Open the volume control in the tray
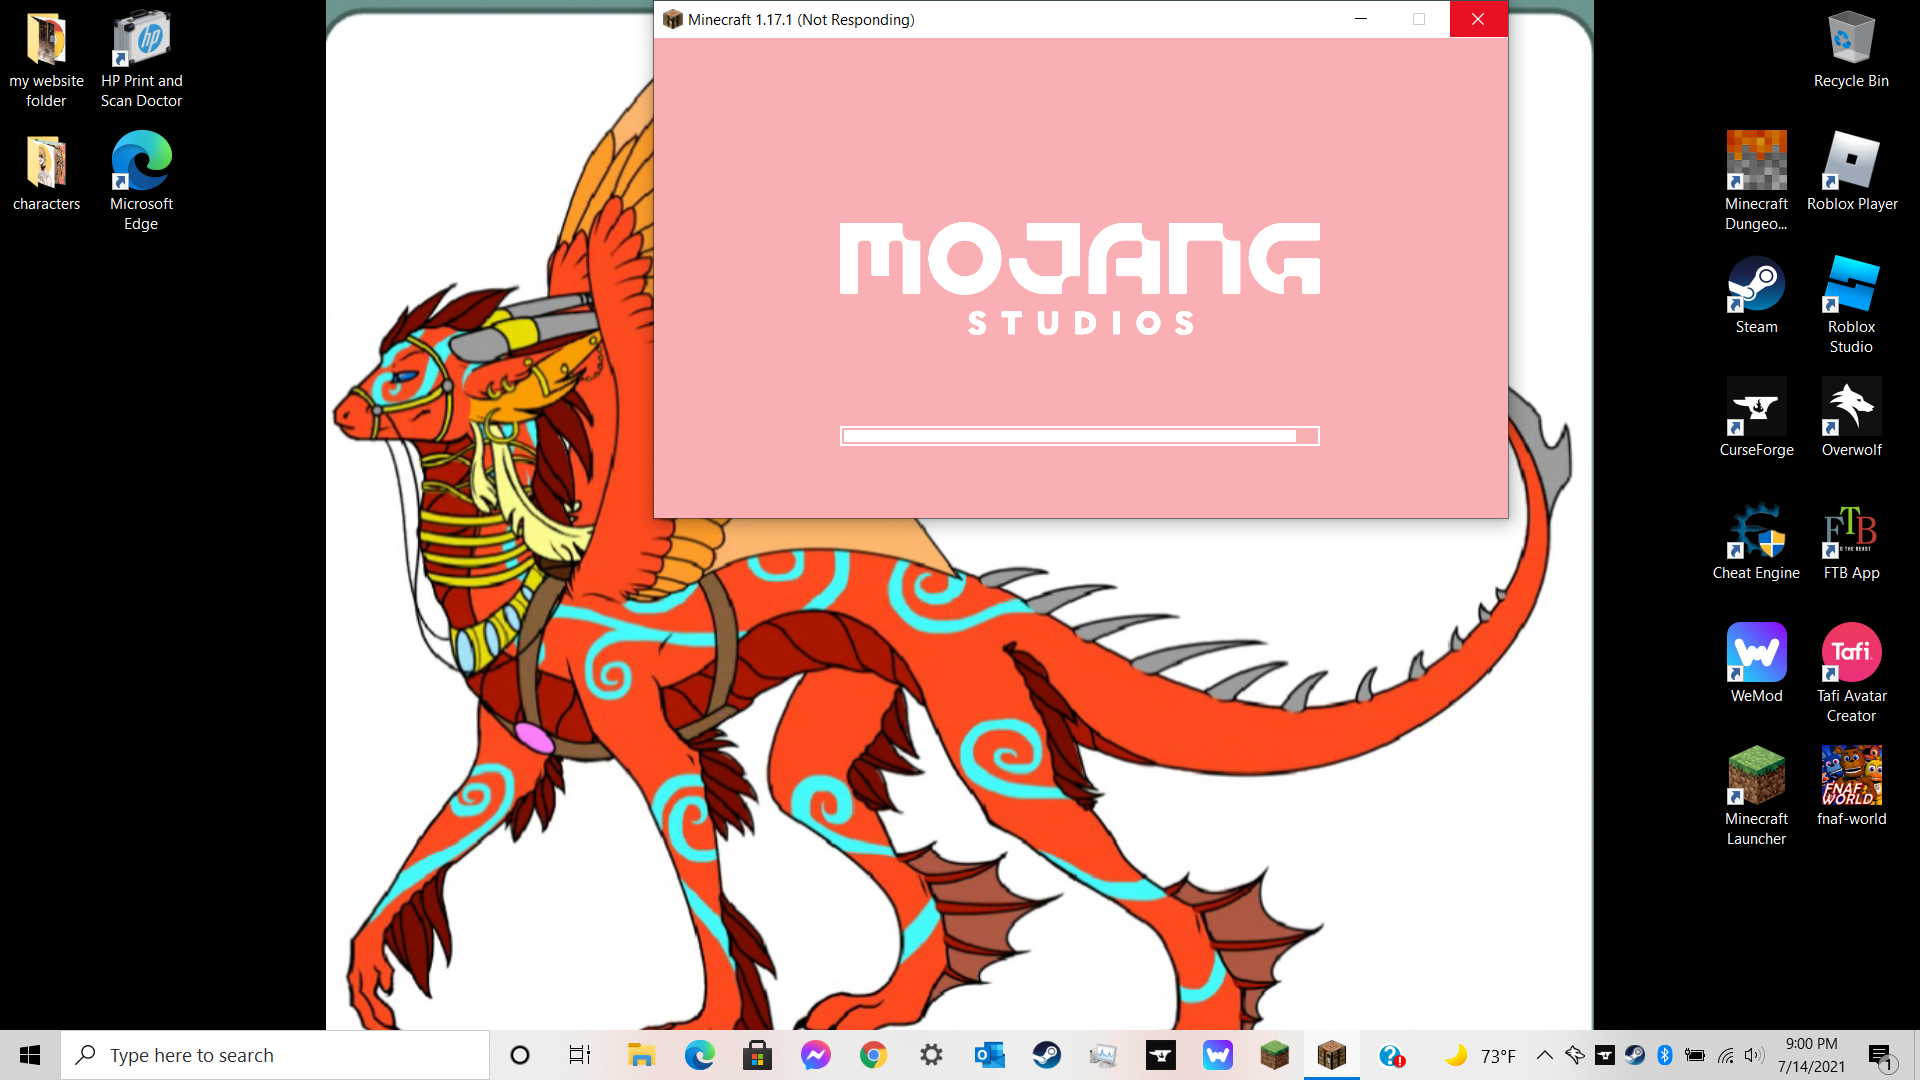The height and width of the screenshot is (1080, 1920). [x=1754, y=1055]
